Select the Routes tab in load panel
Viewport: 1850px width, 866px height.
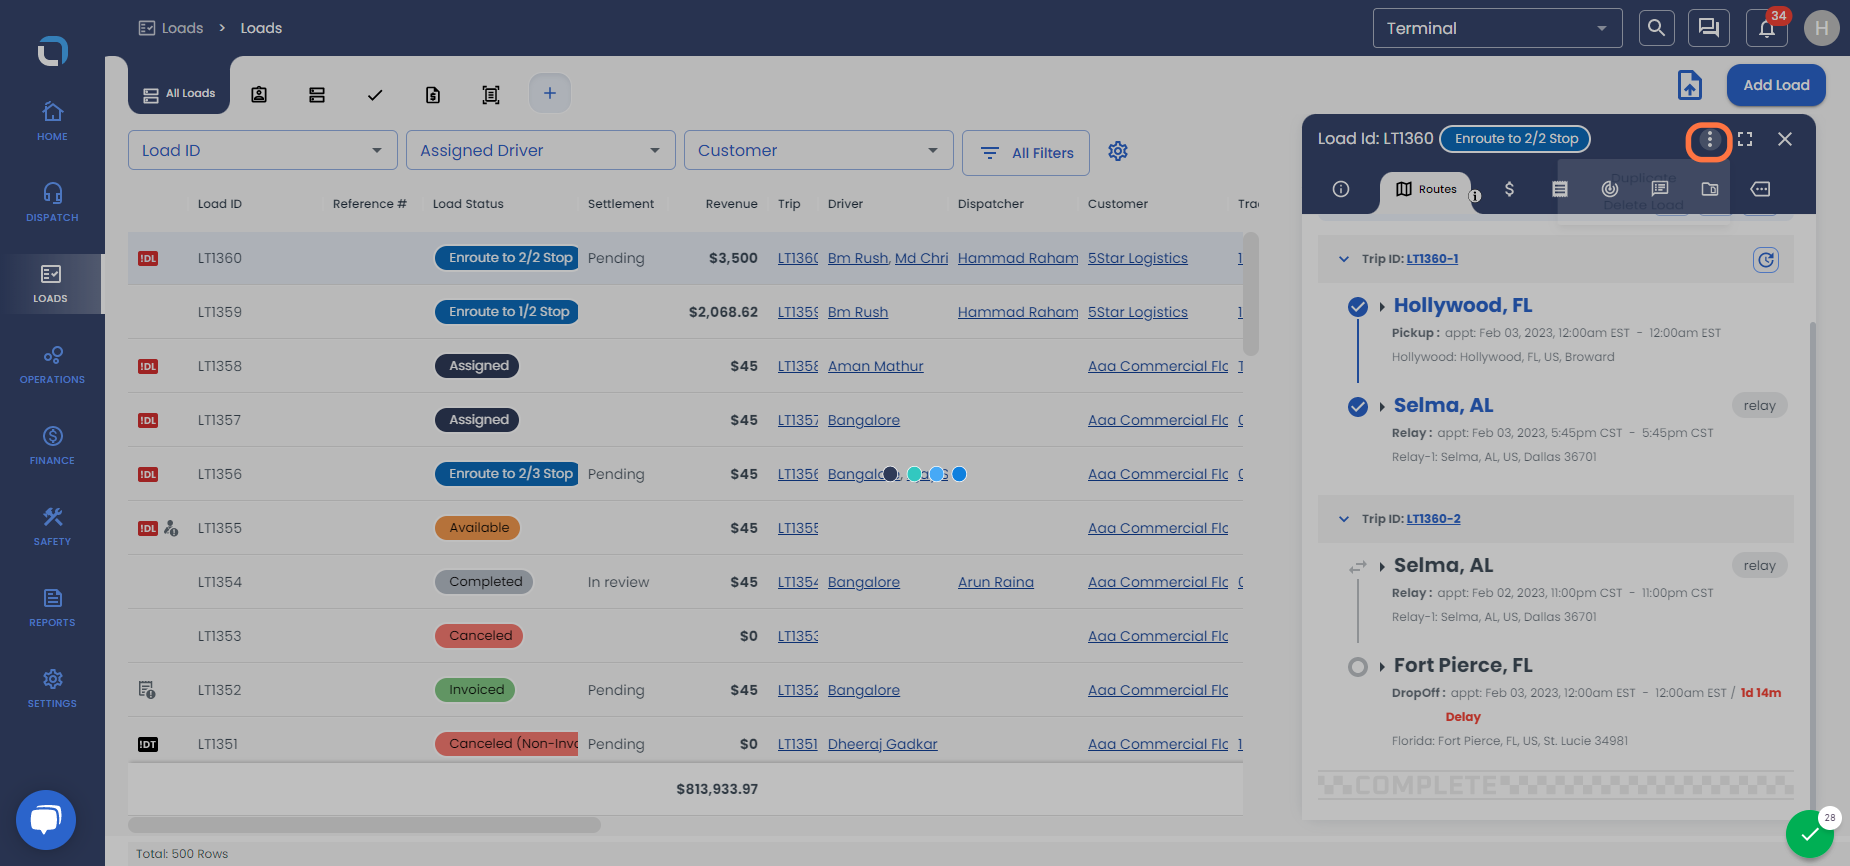click(1426, 189)
